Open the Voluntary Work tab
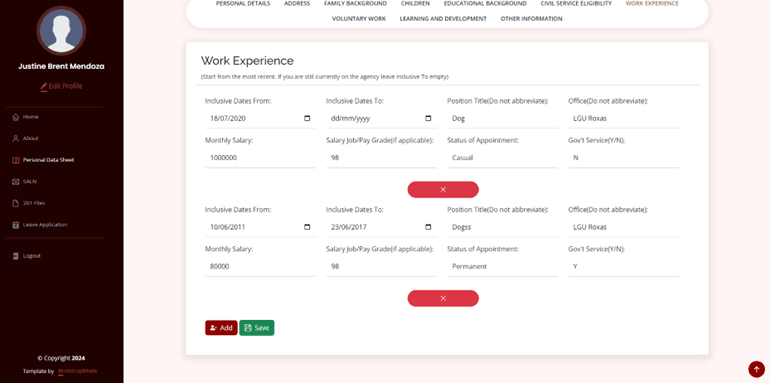 pos(359,19)
